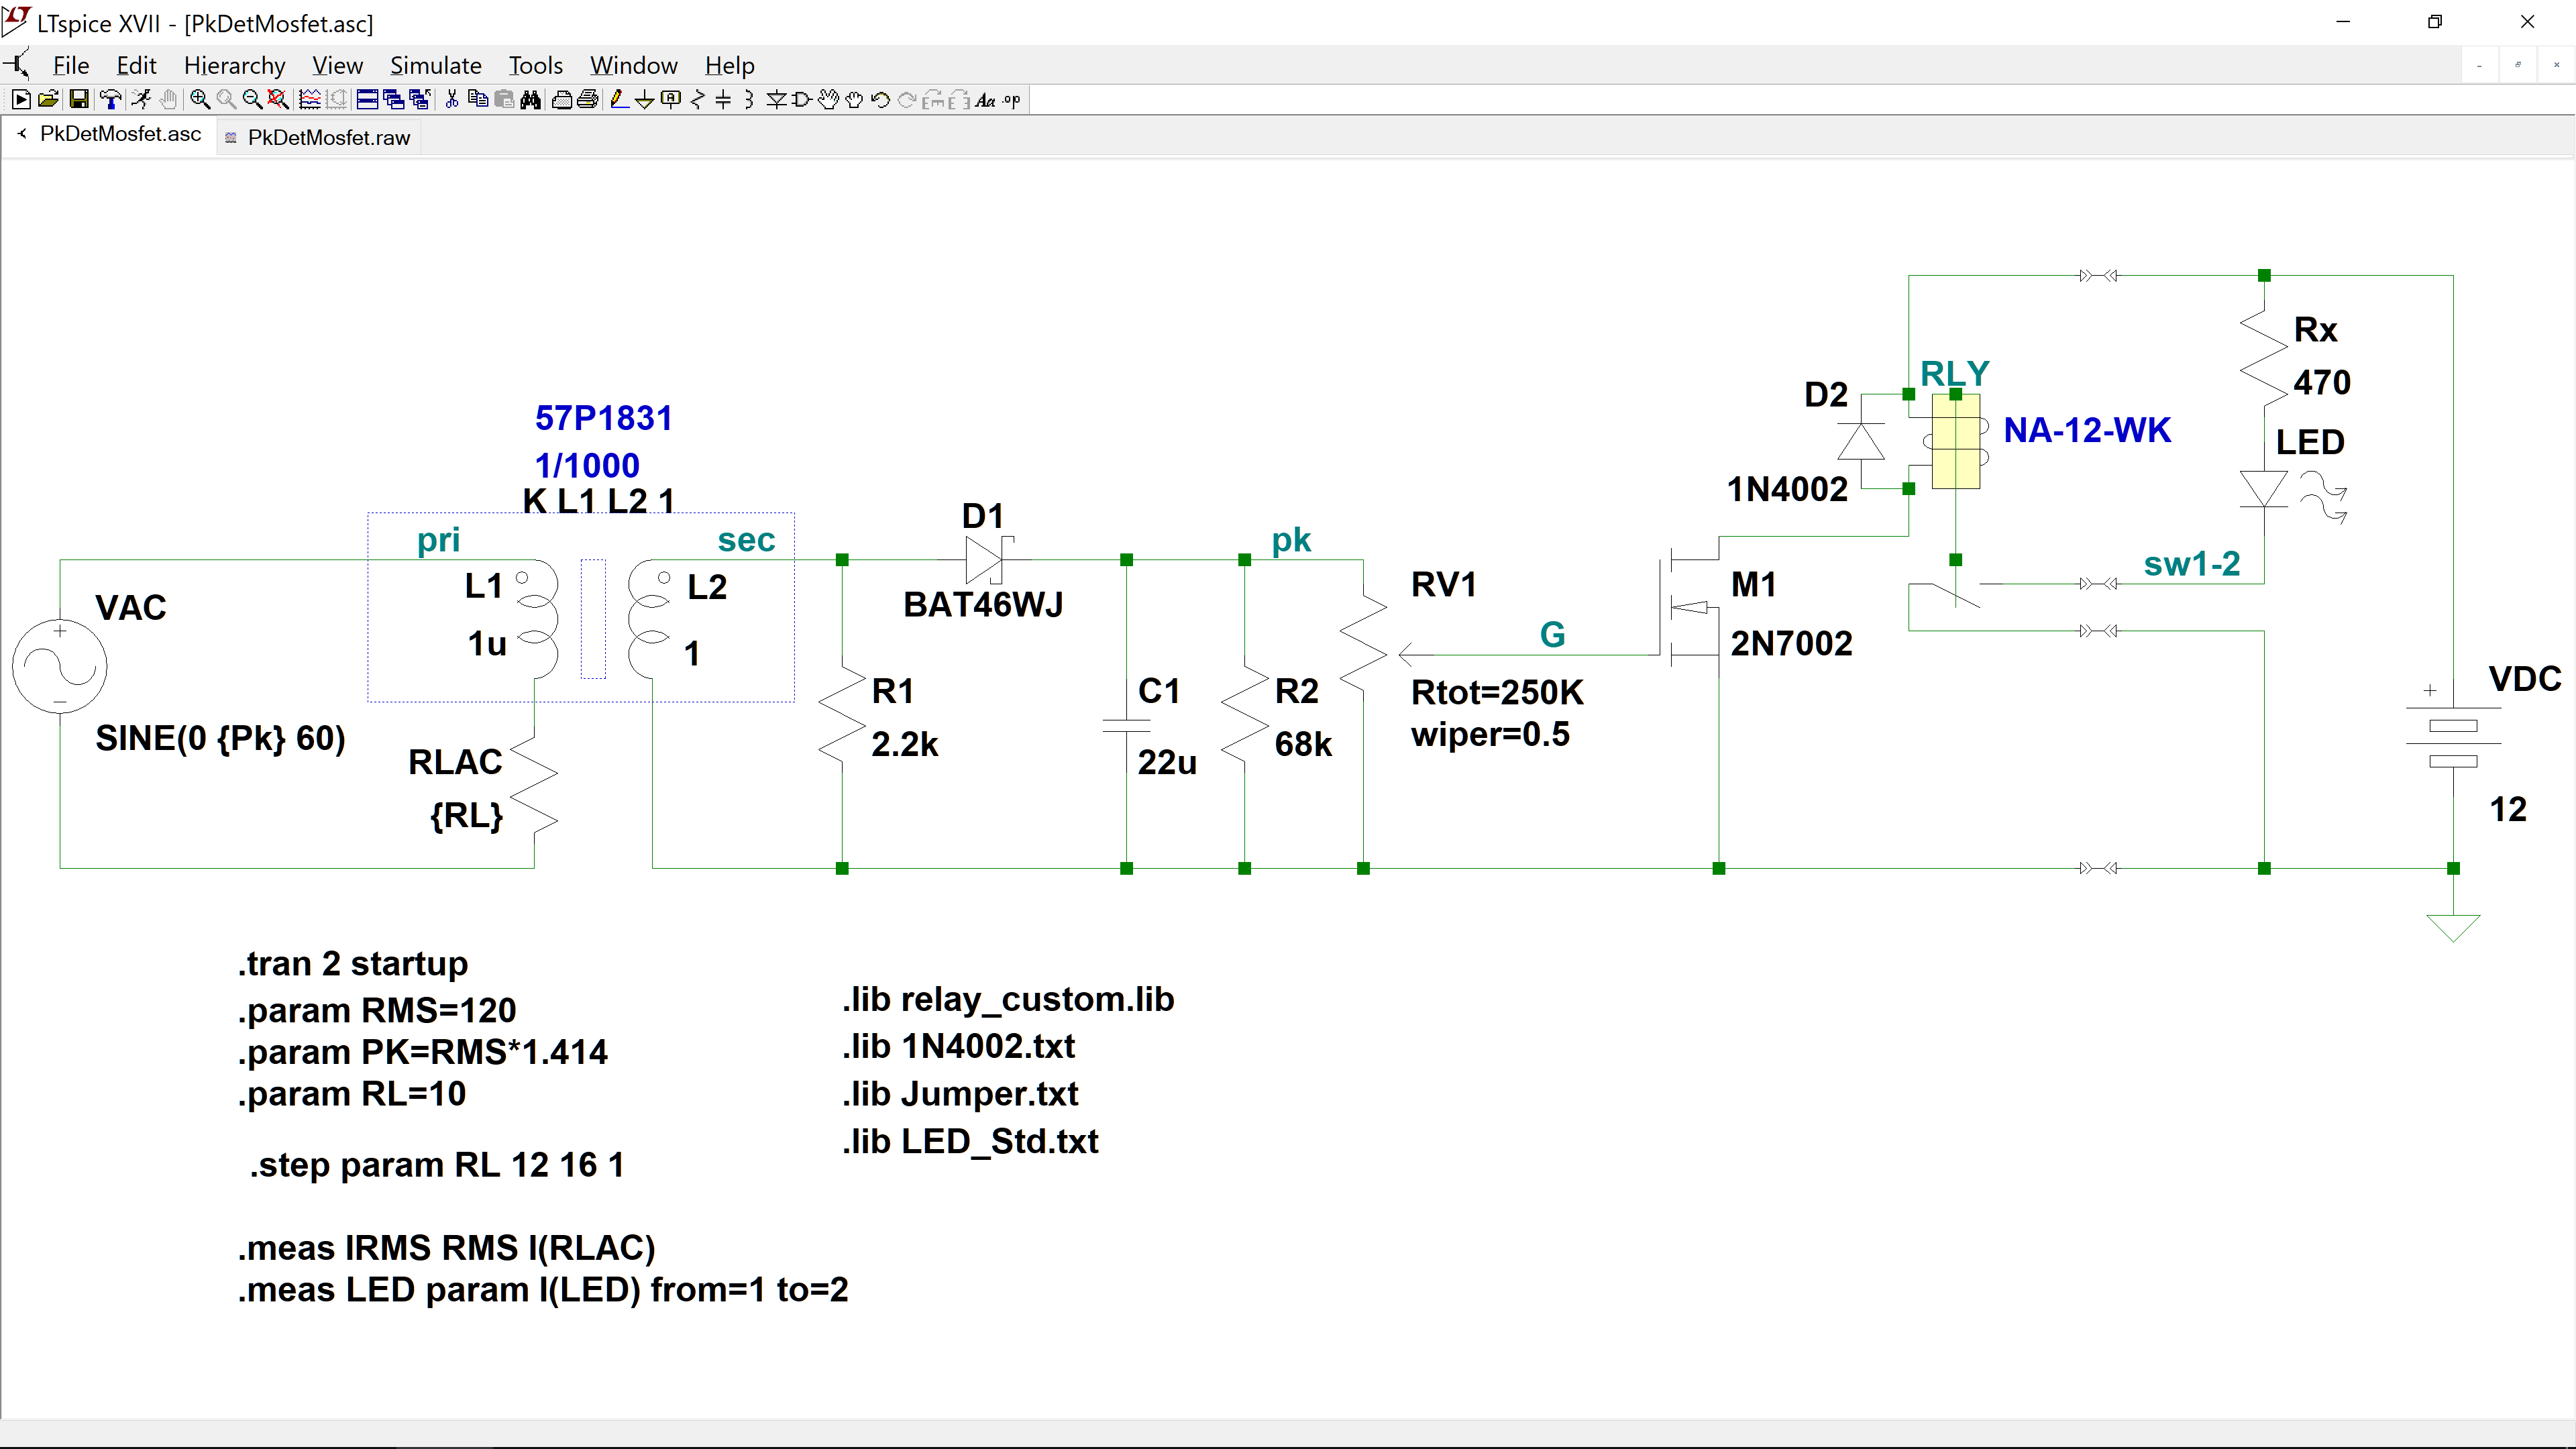Open the Help menu
2576x1449 pixels.
point(729,65)
